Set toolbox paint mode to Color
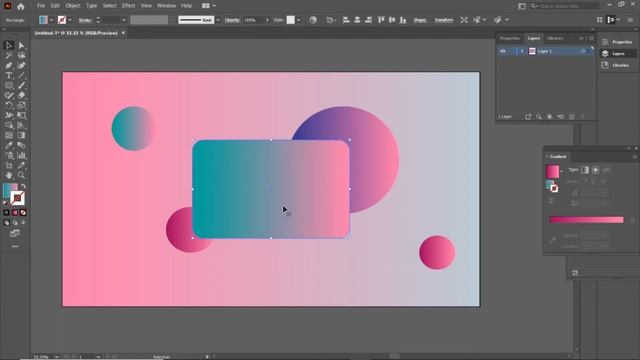Image resolution: width=640 pixels, height=360 pixels. pyautogui.click(x=6, y=213)
